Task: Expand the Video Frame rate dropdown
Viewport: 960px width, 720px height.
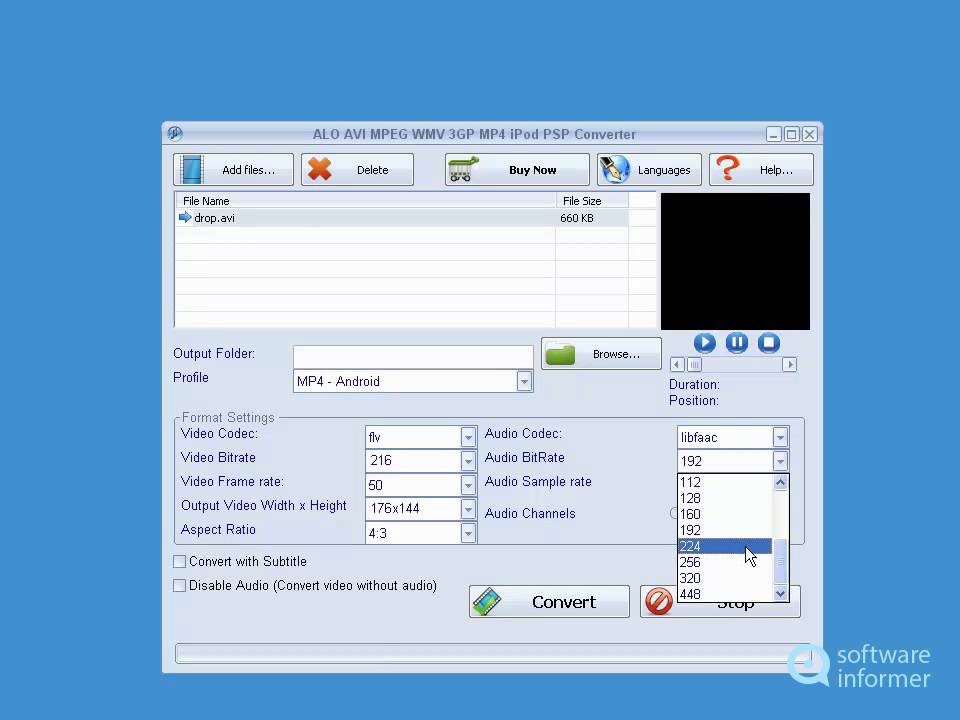Action: [x=468, y=485]
